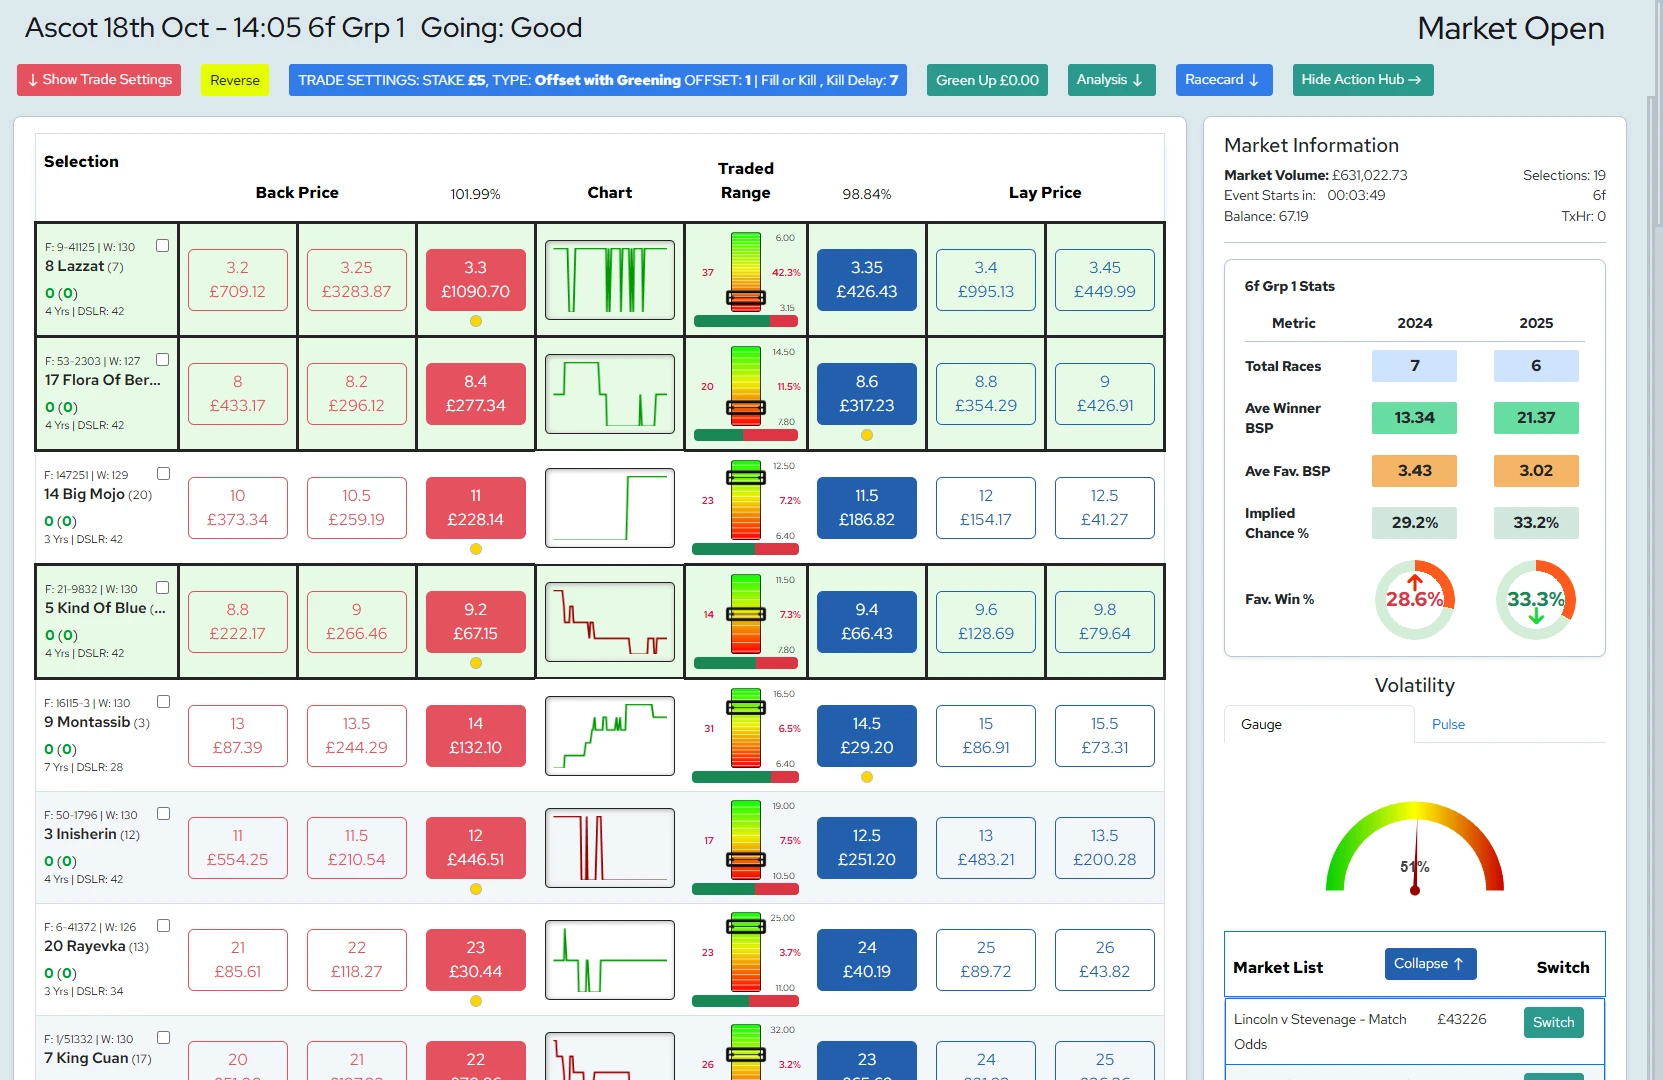
Task: Switch to Lincoln v Stevenage Match Odds
Action: coord(1552,1022)
